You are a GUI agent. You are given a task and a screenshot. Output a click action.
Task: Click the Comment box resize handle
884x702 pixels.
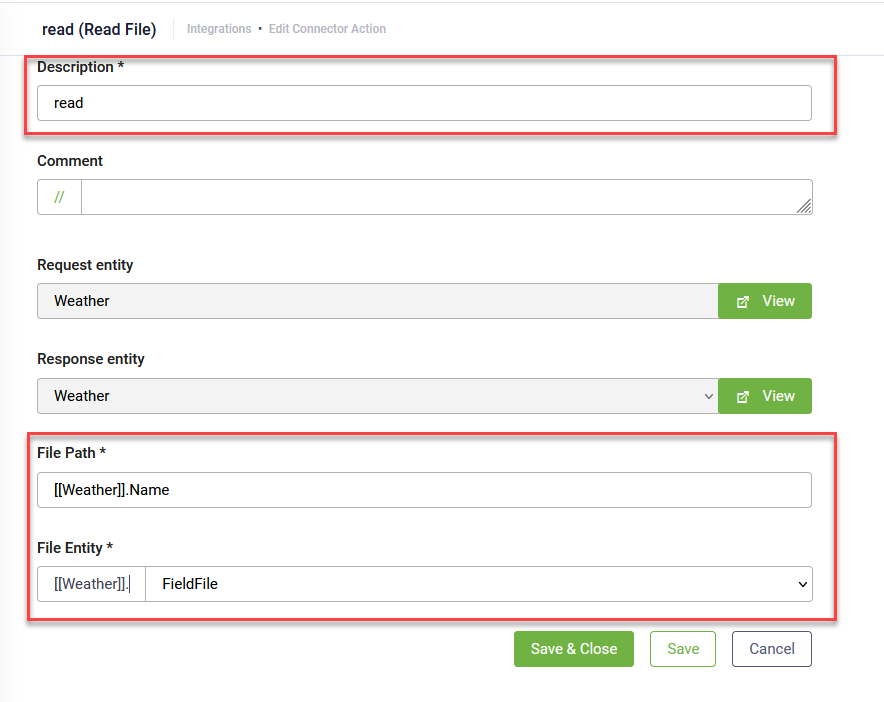(804, 206)
